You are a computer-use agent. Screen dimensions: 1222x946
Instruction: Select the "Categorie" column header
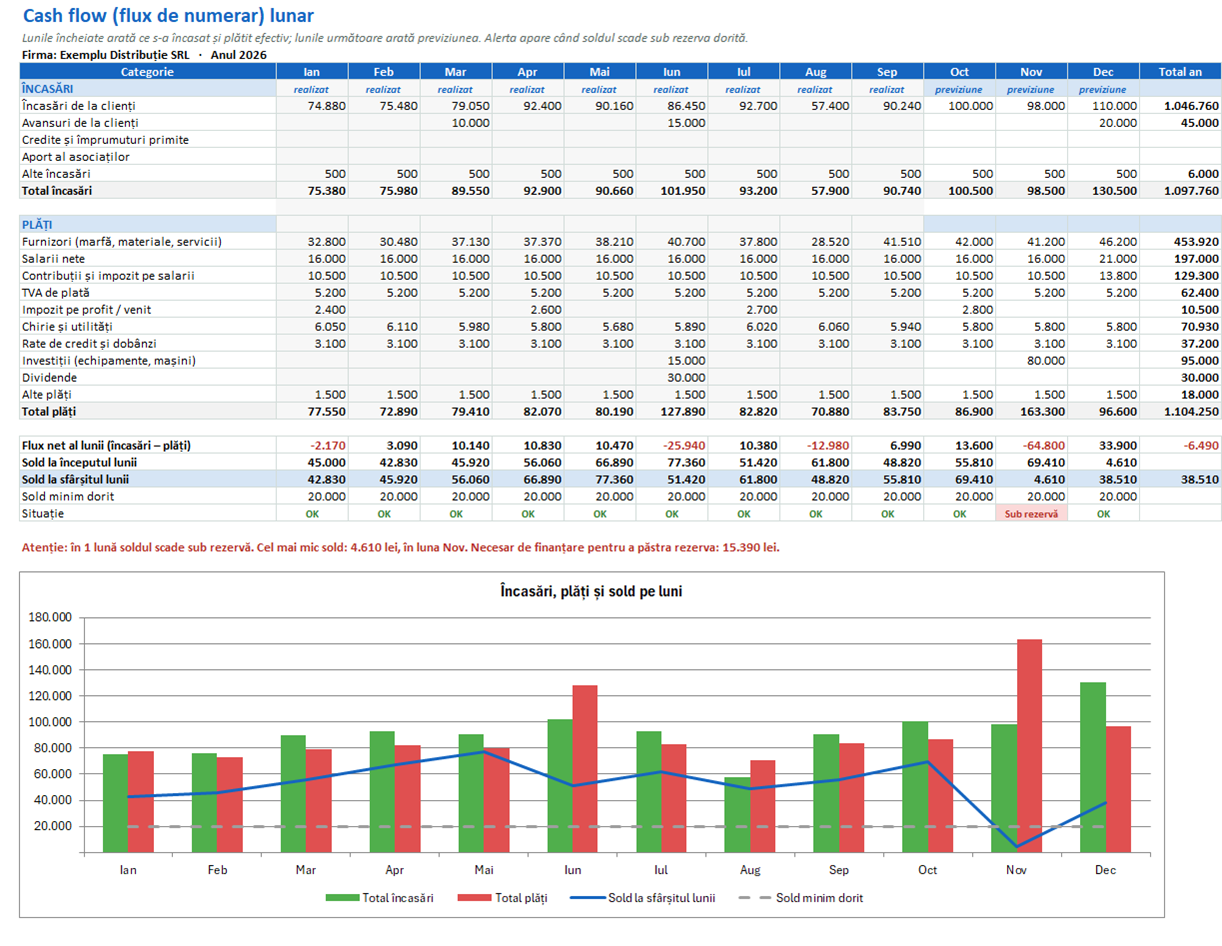click(x=147, y=71)
